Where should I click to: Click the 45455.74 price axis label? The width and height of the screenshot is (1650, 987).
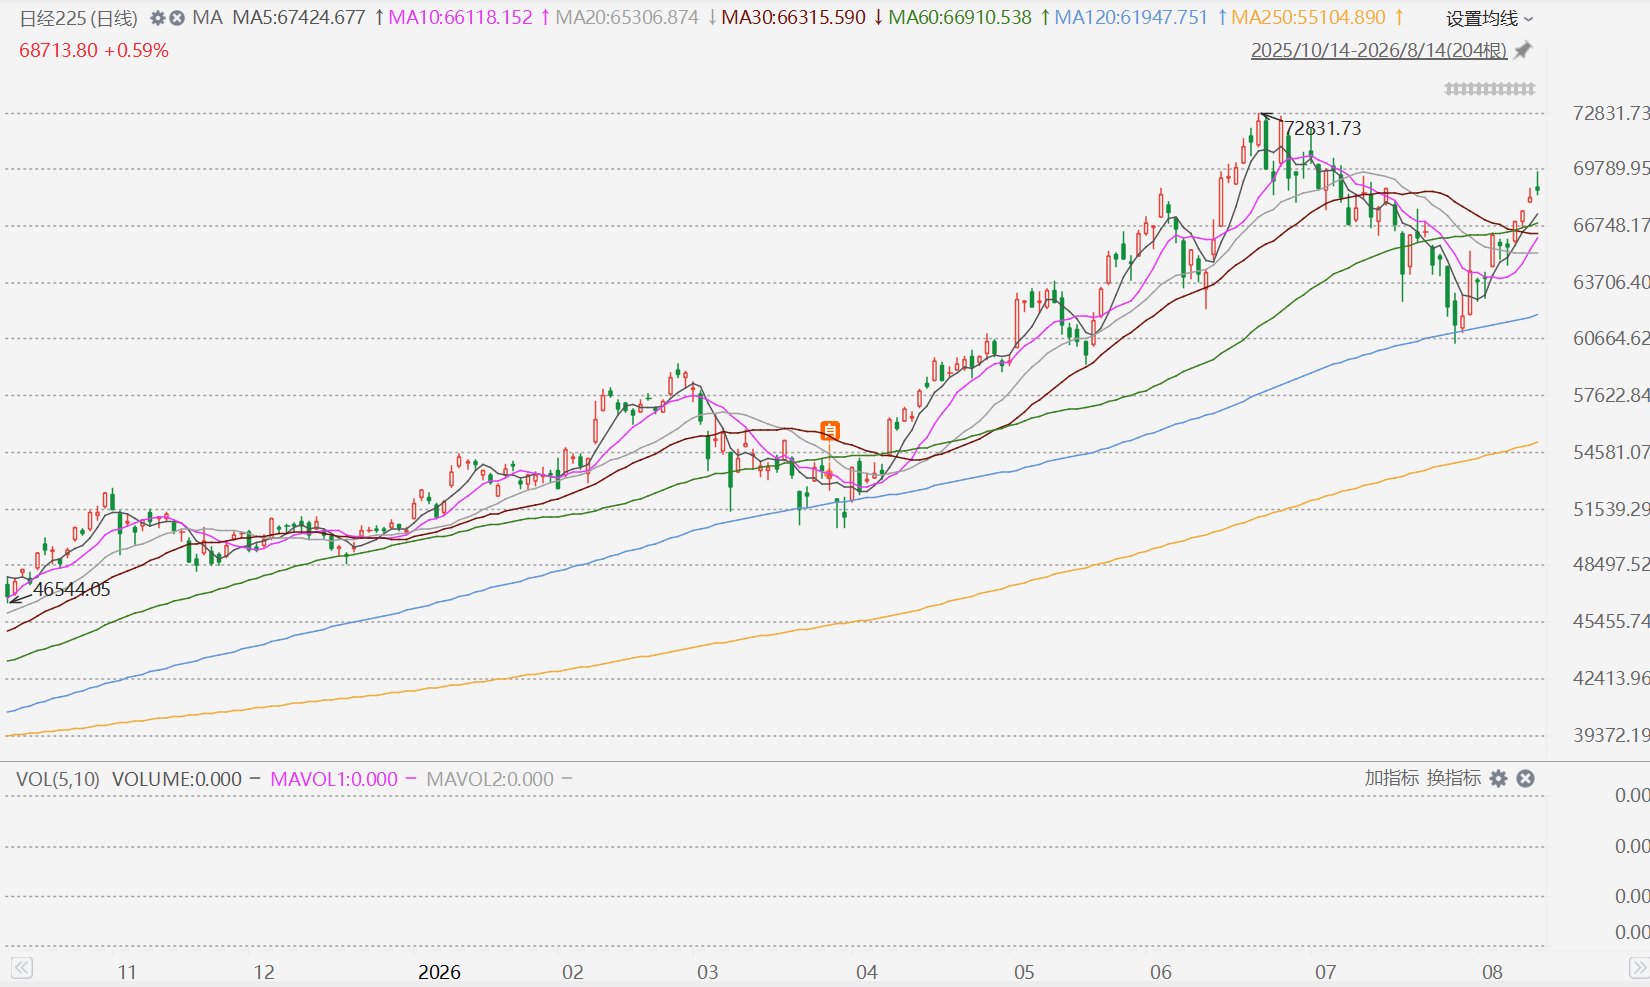[1611, 621]
